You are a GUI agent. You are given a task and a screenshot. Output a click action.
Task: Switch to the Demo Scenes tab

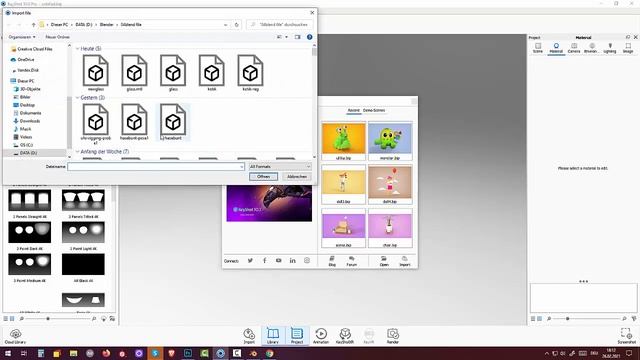(x=374, y=110)
